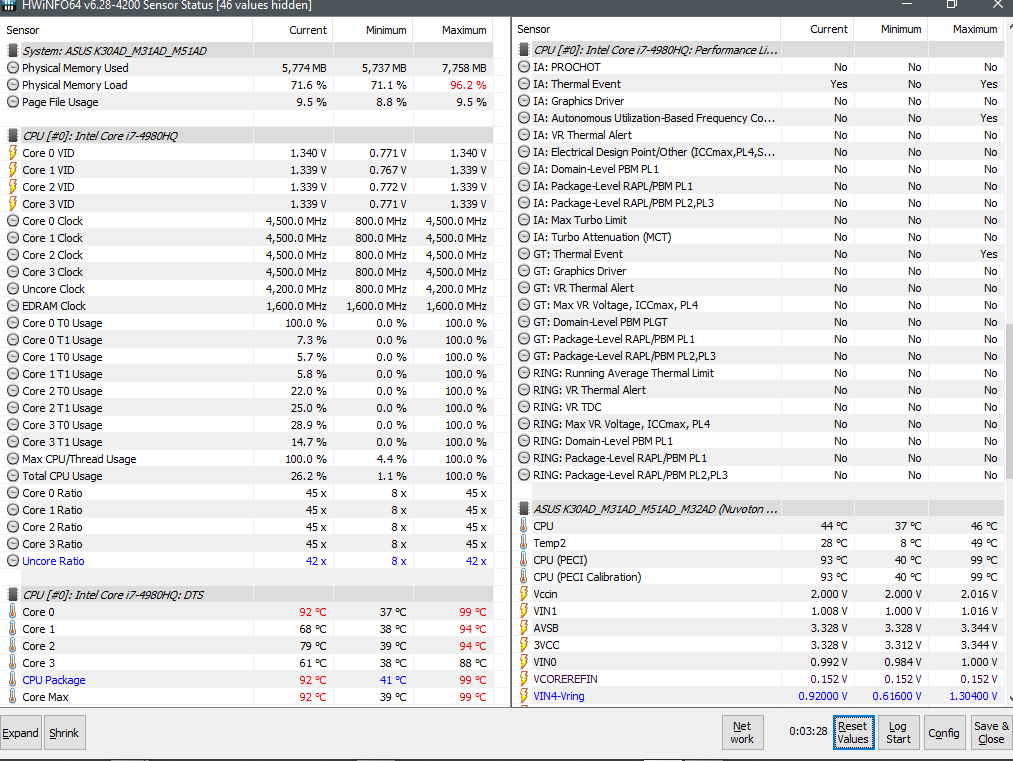The width and height of the screenshot is (1013, 761).
Task: Click the Expand button
Action: click(21, 733)
